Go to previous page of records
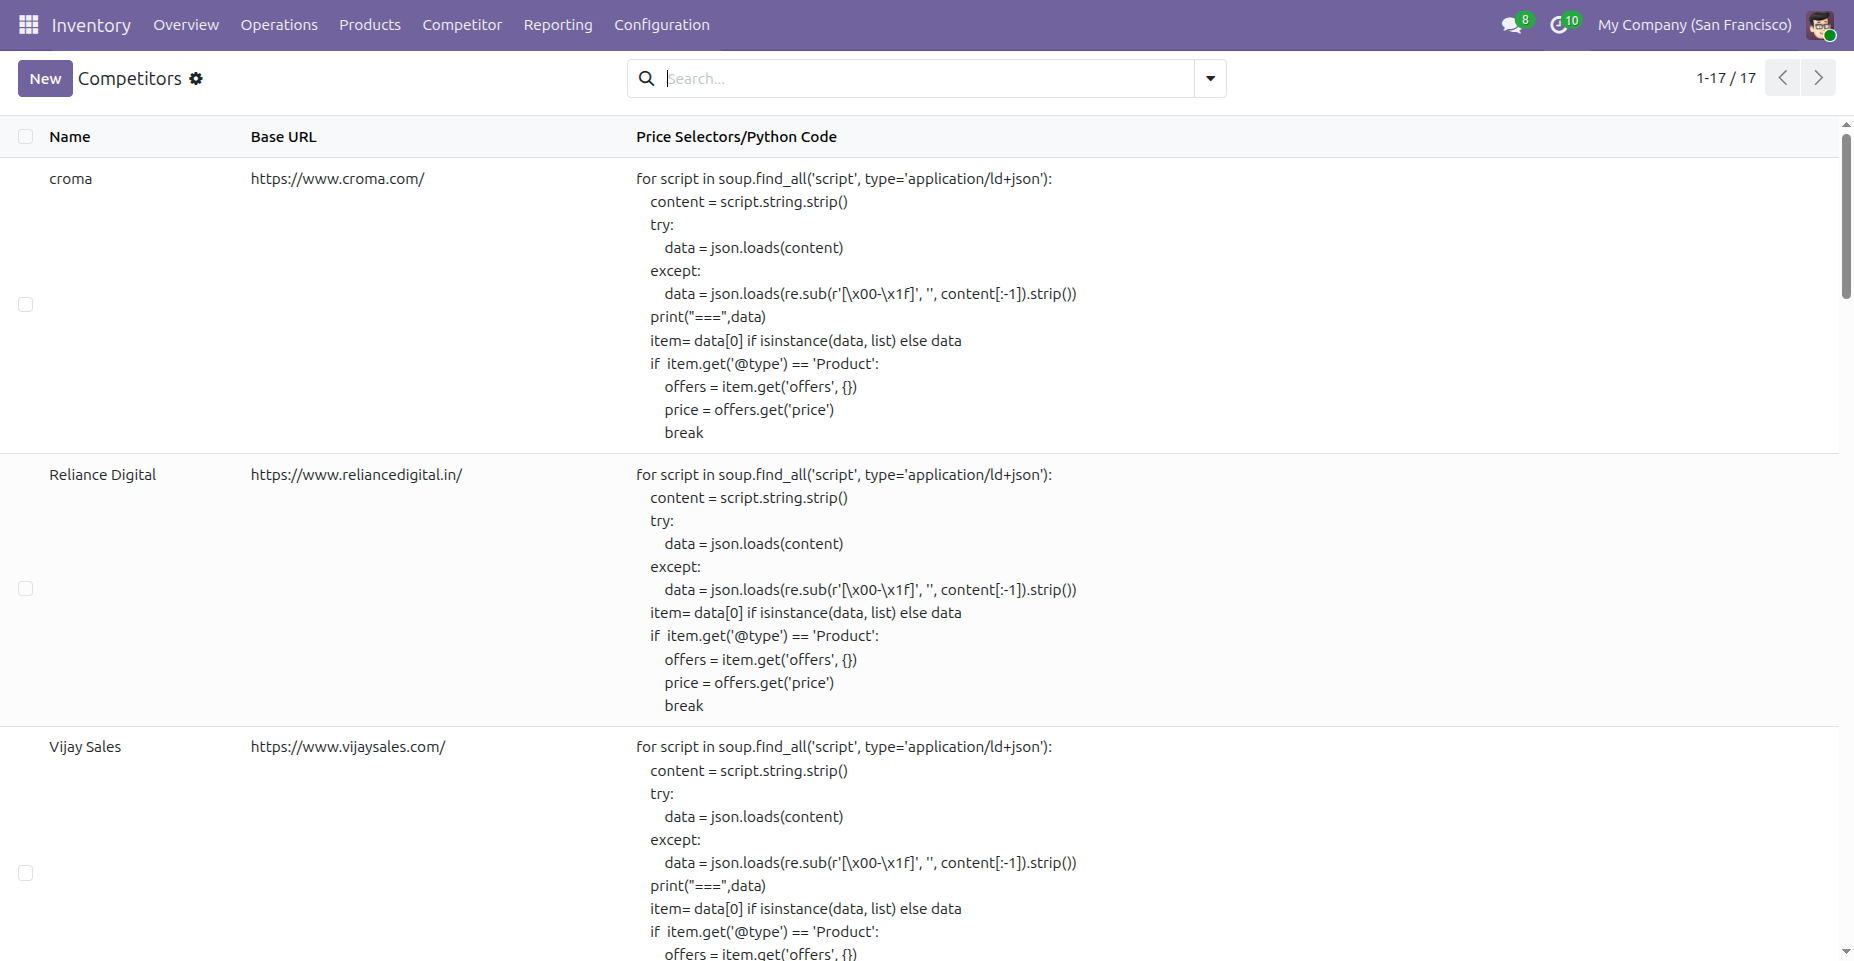 point(1782,78)
